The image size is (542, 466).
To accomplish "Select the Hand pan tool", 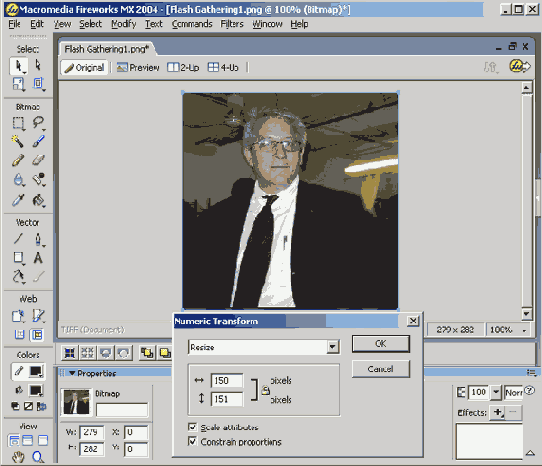I will click(x=18, y=457).
